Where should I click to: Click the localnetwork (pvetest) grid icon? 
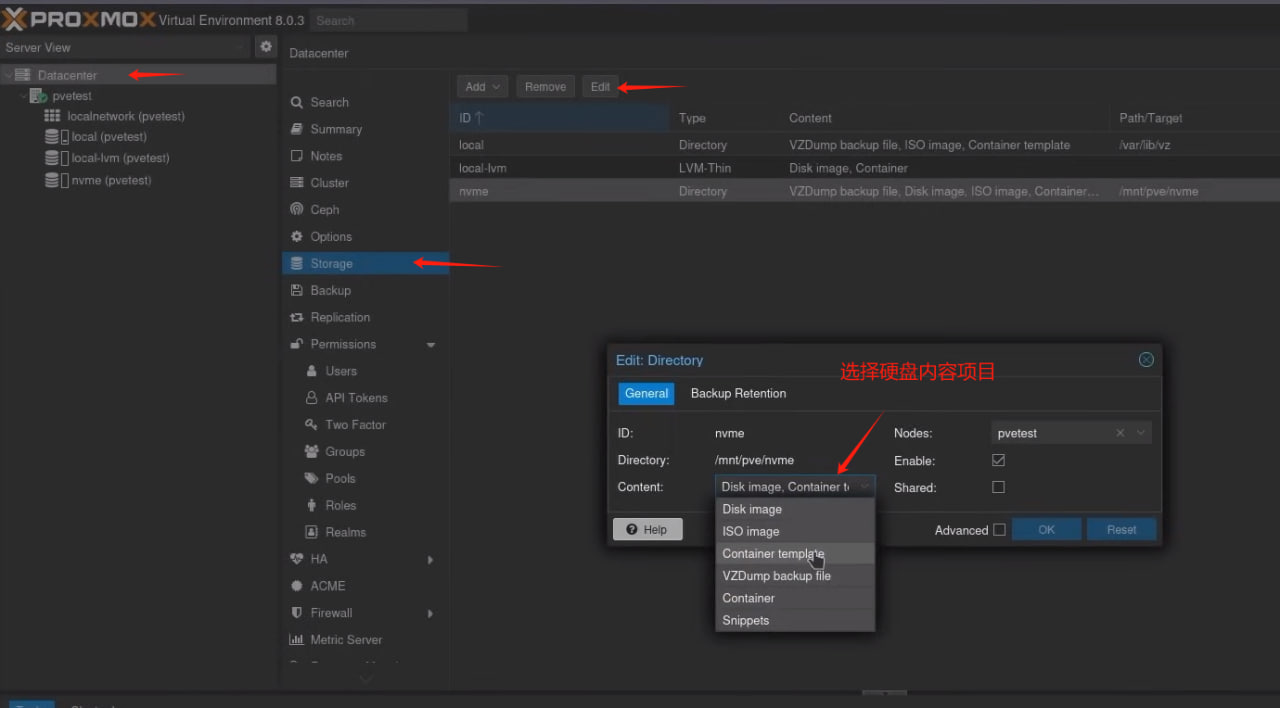pos(52,117)
